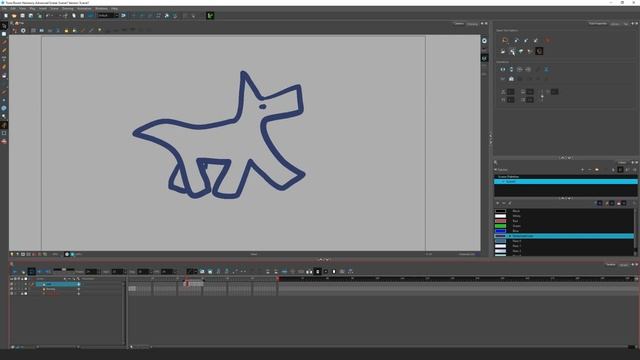Click the Scene Palettes heading

point(508,177)
